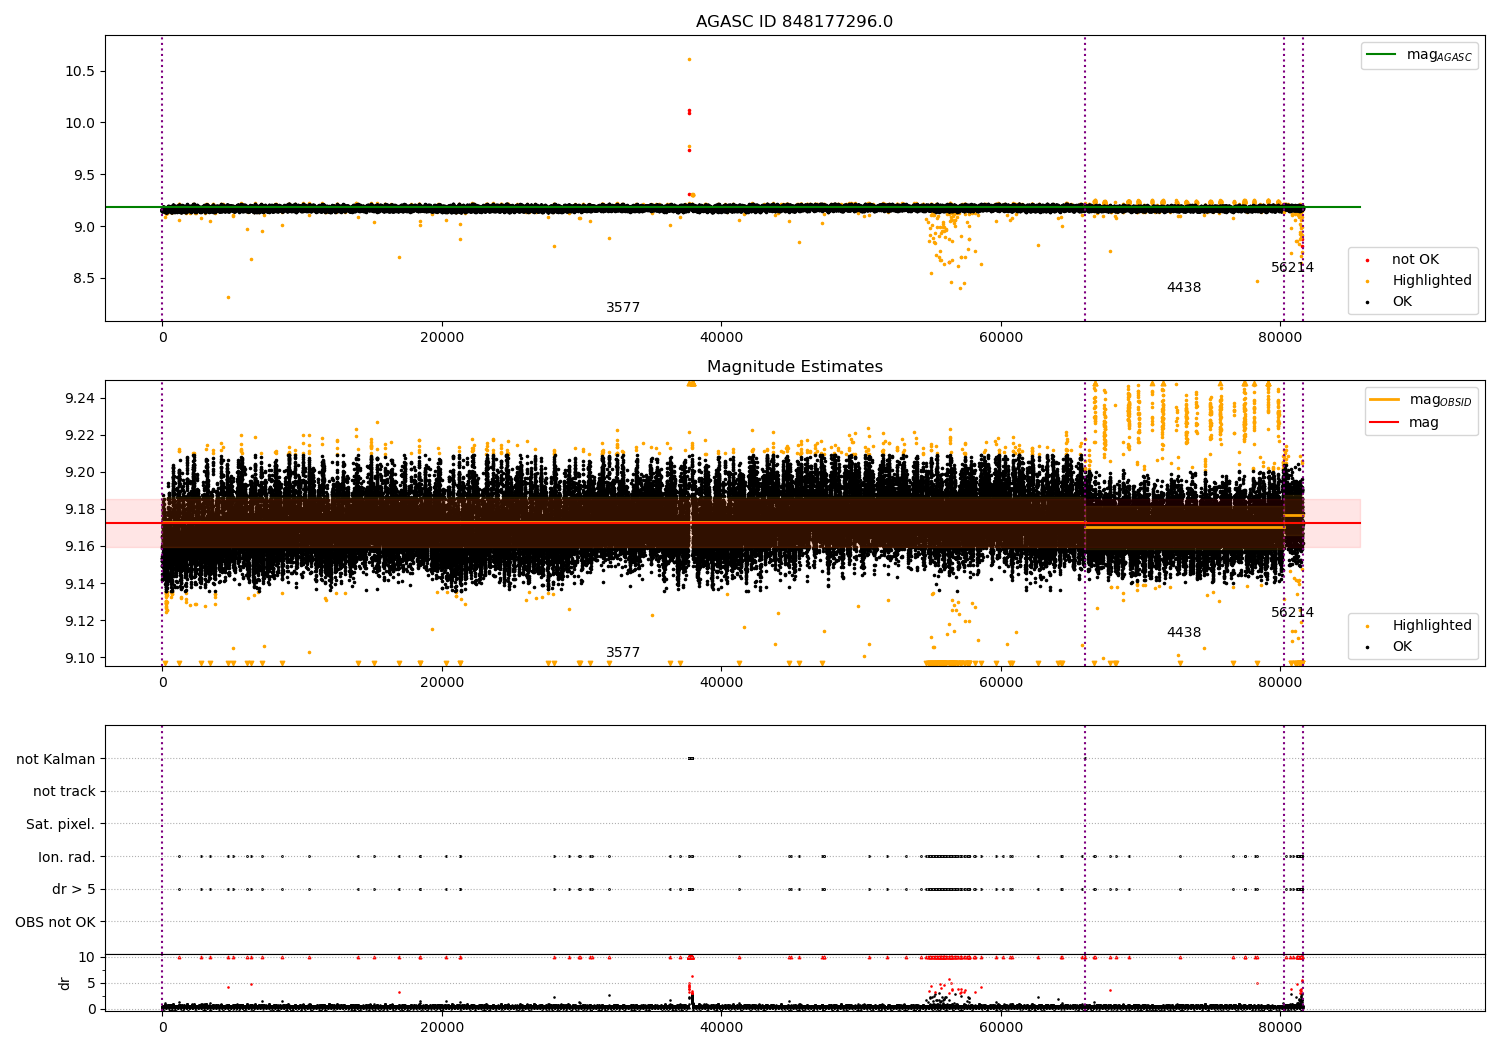
Task: Click the 3577 annotation in the top plot
Action: coord(623,308)
